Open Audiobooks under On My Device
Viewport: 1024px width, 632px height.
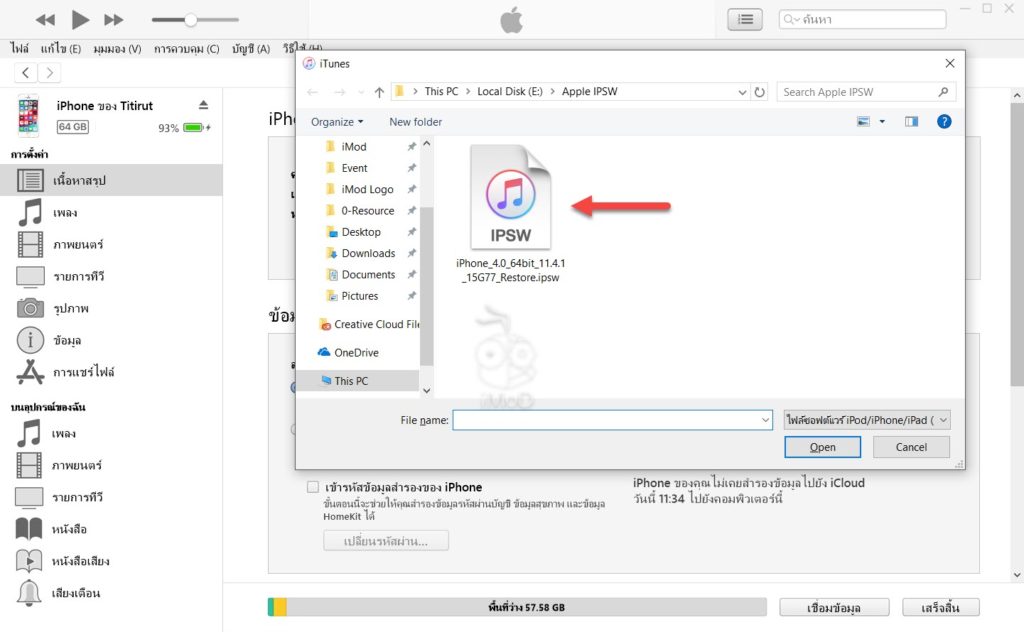pos(60,561)
